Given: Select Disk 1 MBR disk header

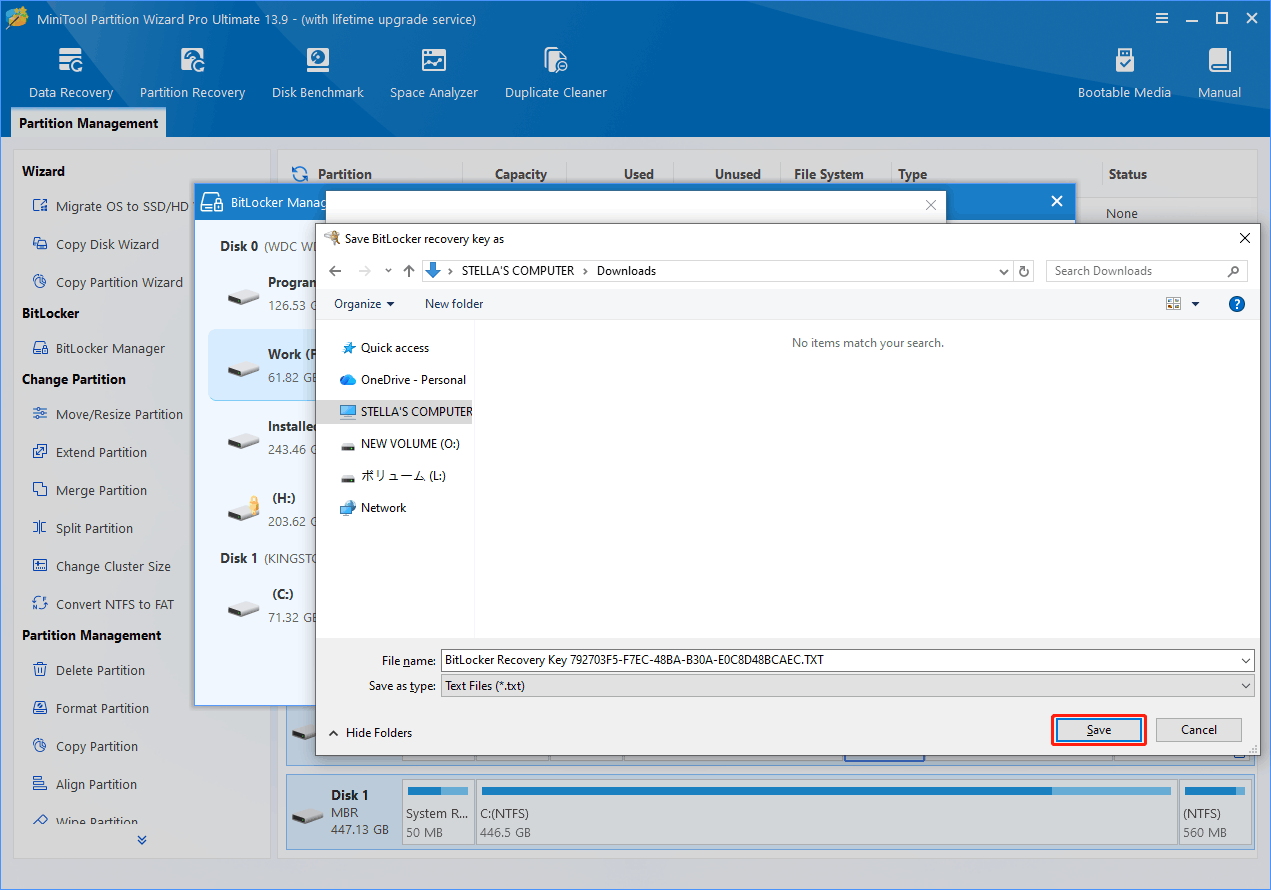Looking at the screenshot, I should click(x=344, y=811).
